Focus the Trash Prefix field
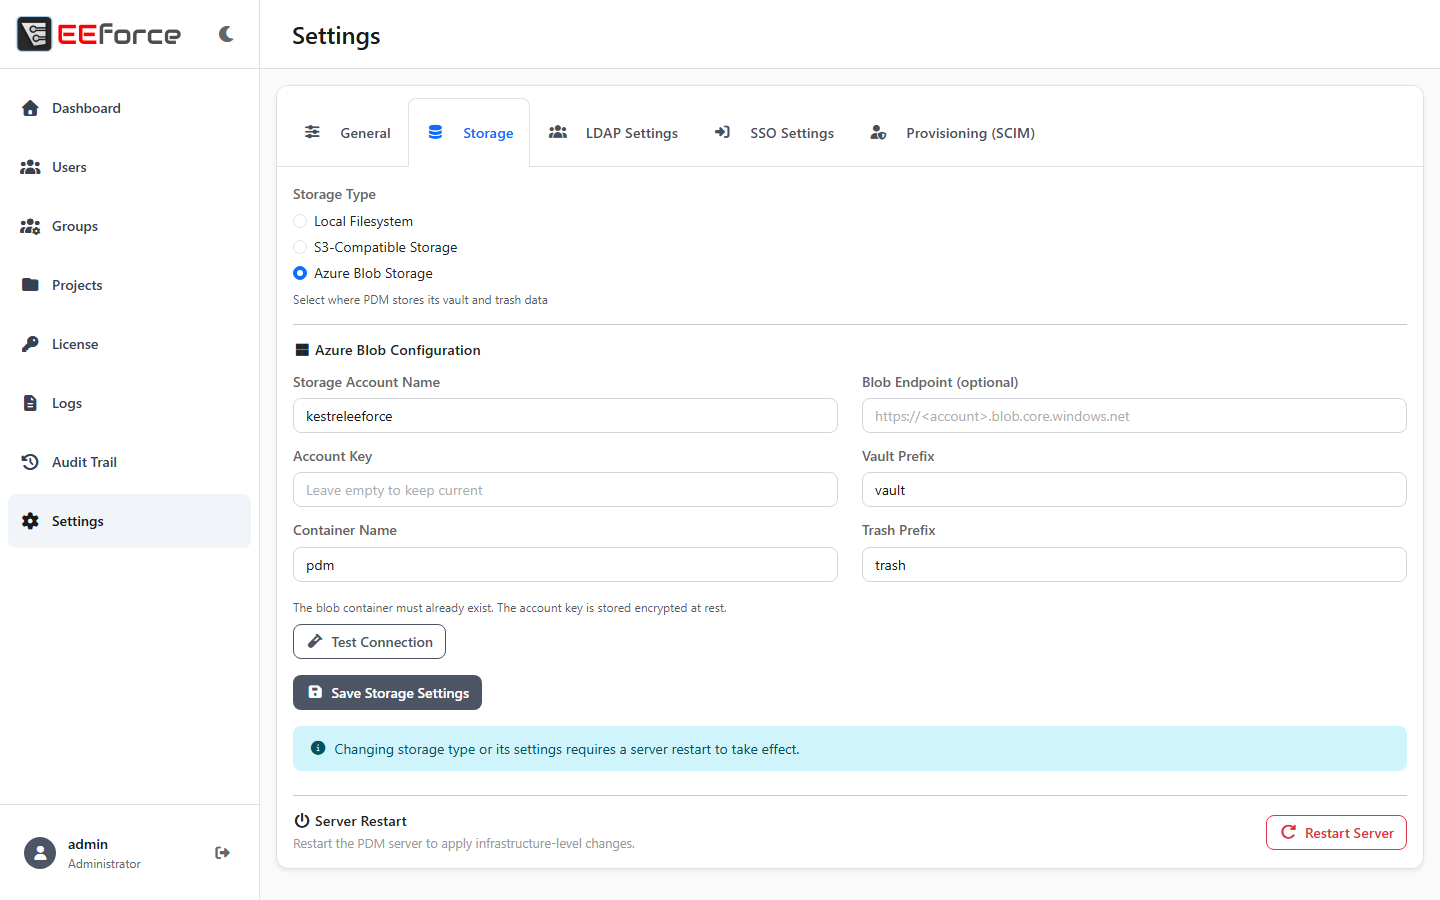 (1134, 565)
